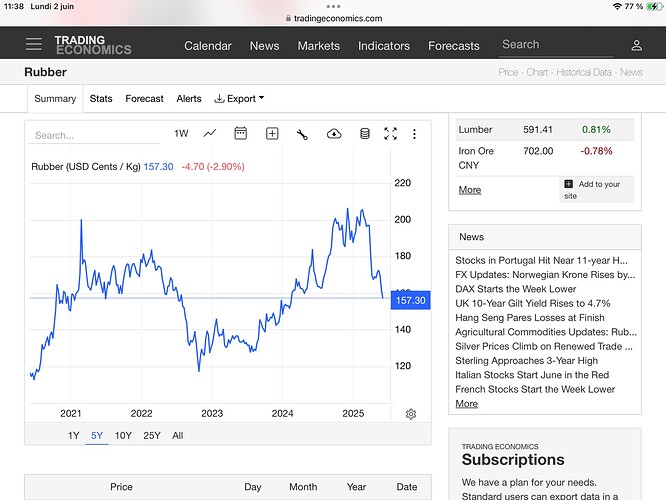Screen dimensions: 666x500
Task: Open chart tools wrench icon
Action: coord(302,134)
